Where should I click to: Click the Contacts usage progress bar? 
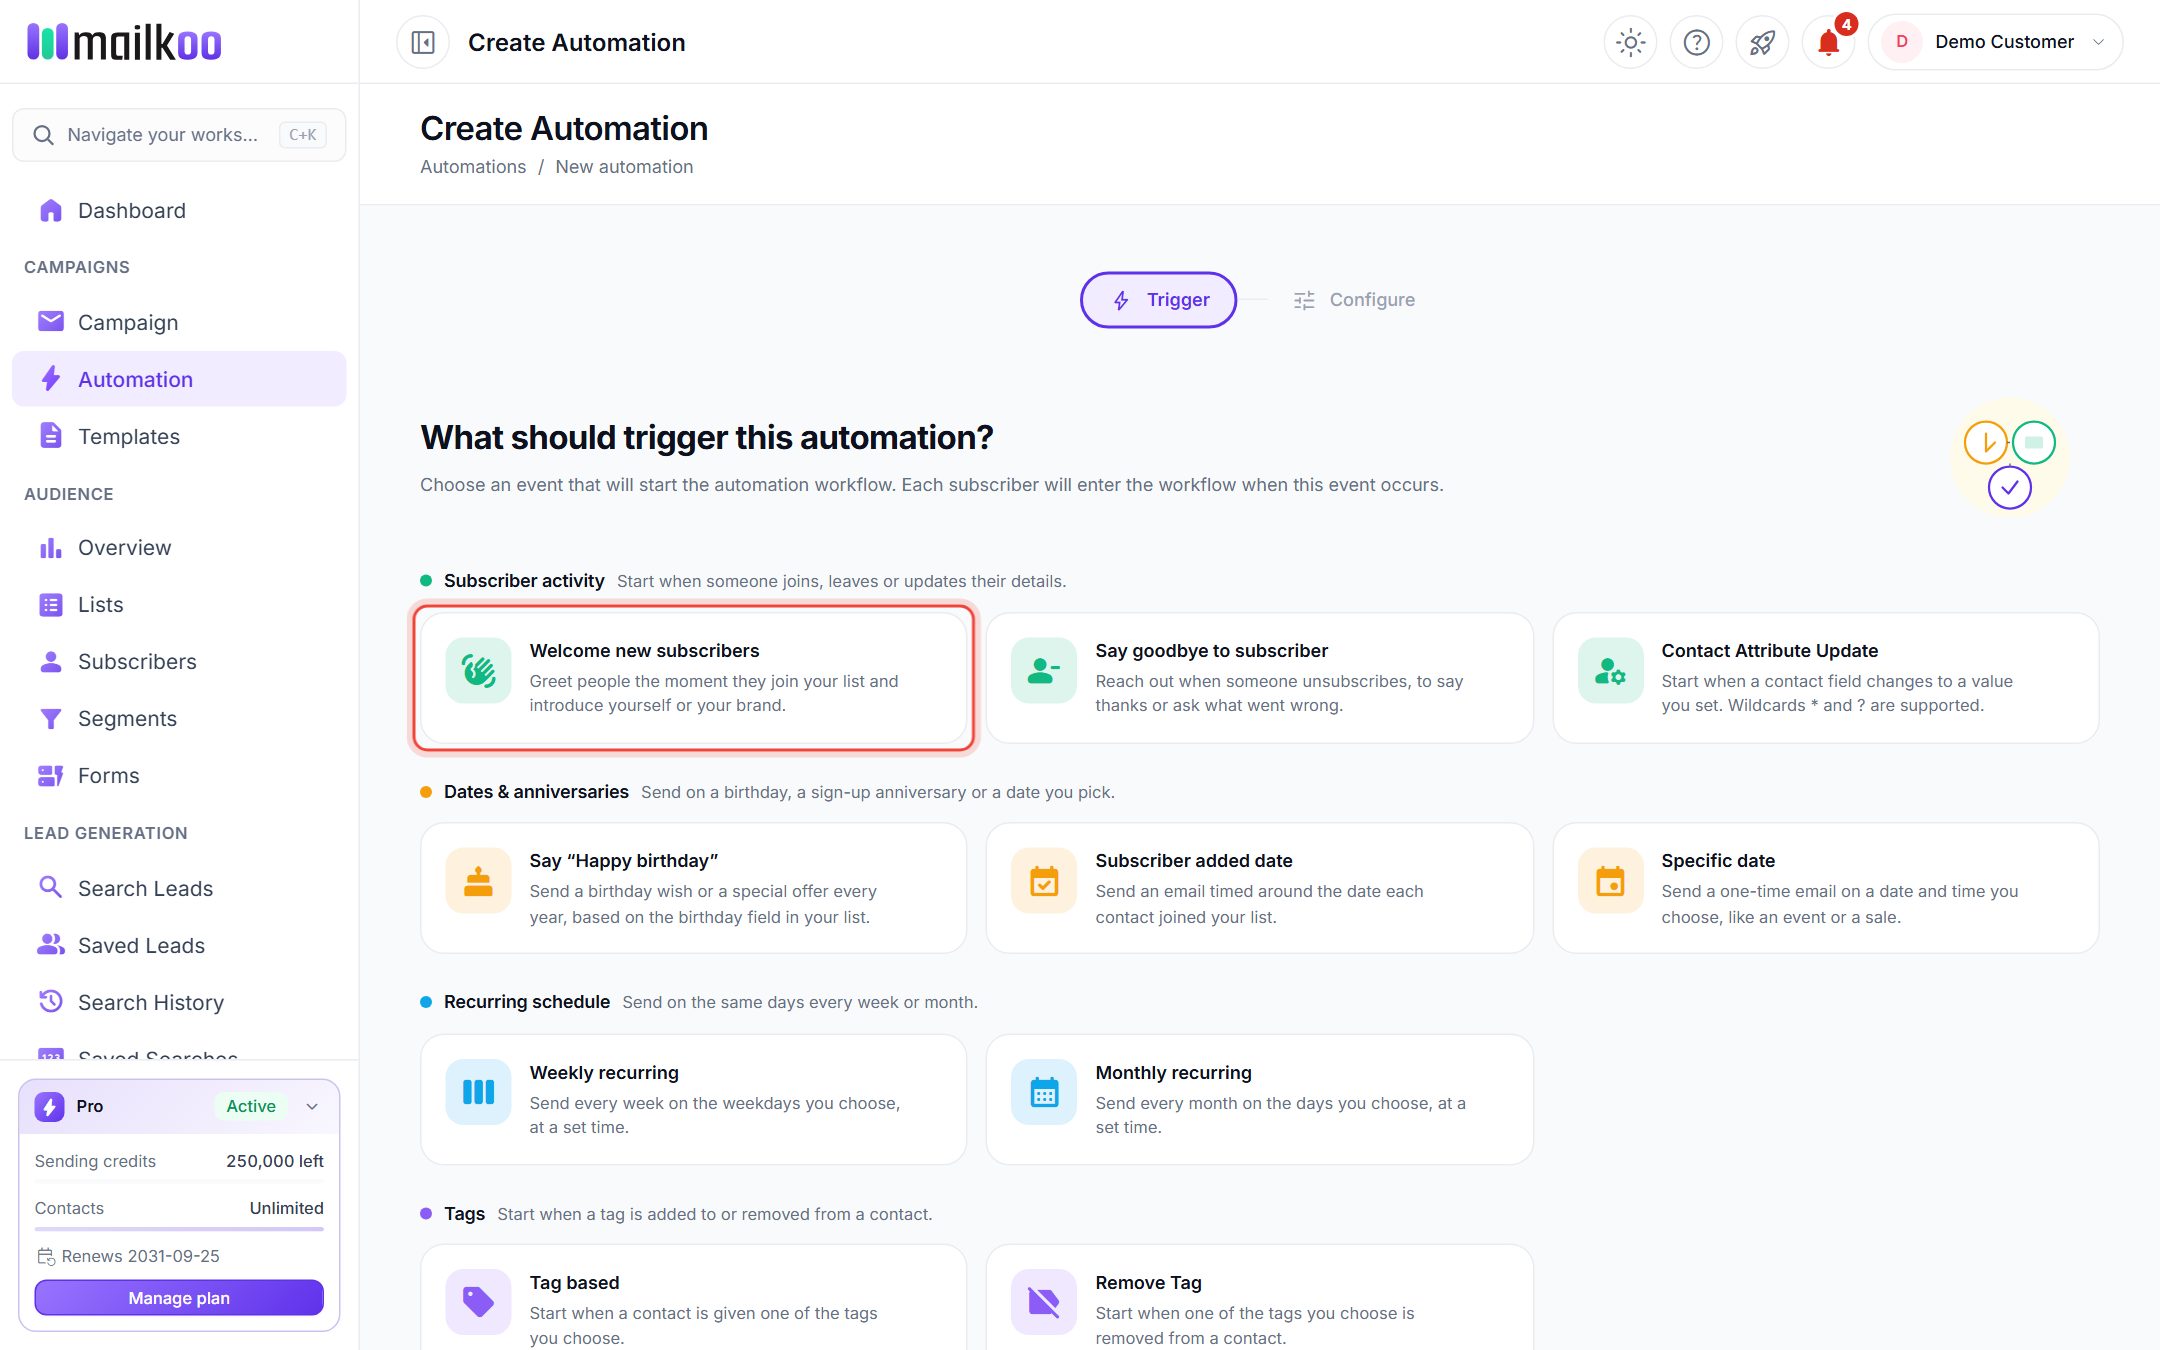[x=179, y=1229]
